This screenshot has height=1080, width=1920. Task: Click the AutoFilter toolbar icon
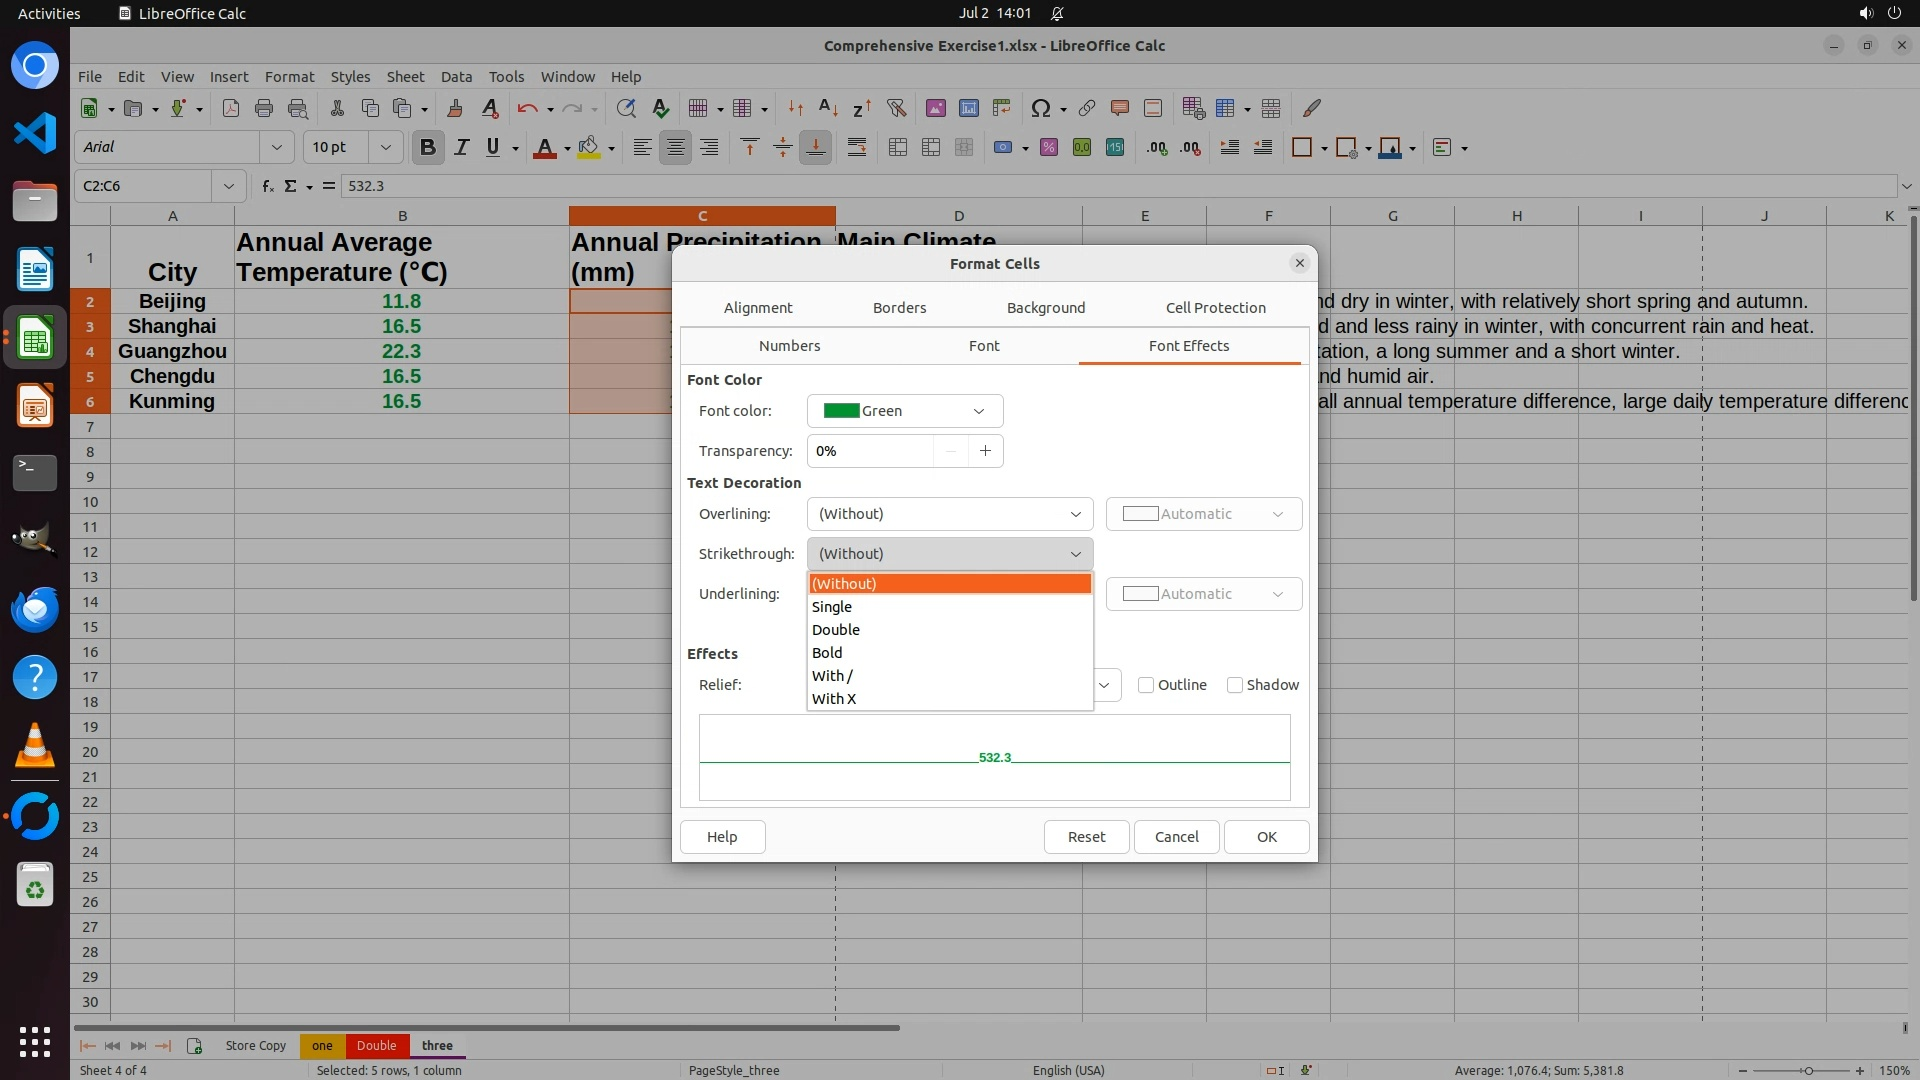pyautogui.click(x=896, y=108)
